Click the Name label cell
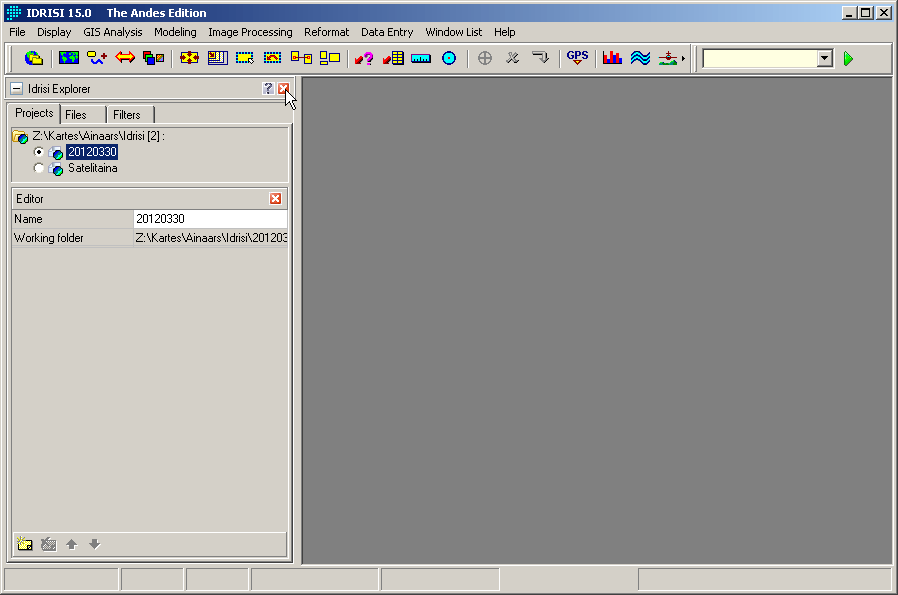This screenshot has height=595, width=898. [x=73, y=219]
